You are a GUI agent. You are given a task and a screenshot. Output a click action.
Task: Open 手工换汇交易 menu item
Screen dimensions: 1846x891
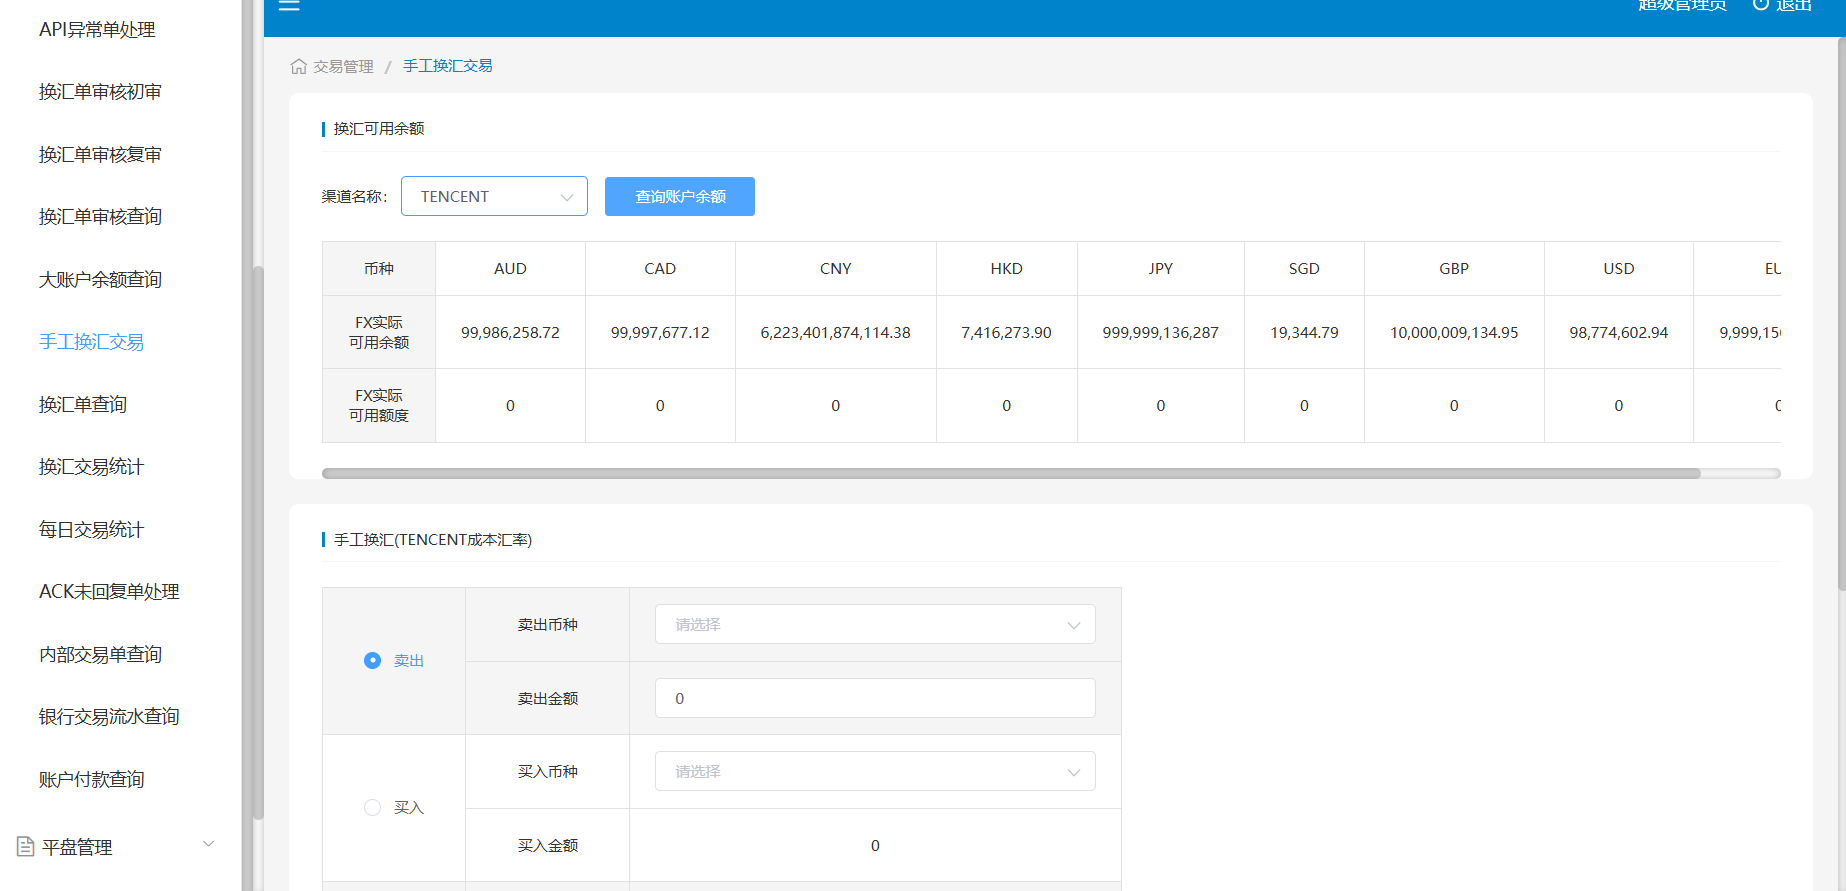click(91, 342)
